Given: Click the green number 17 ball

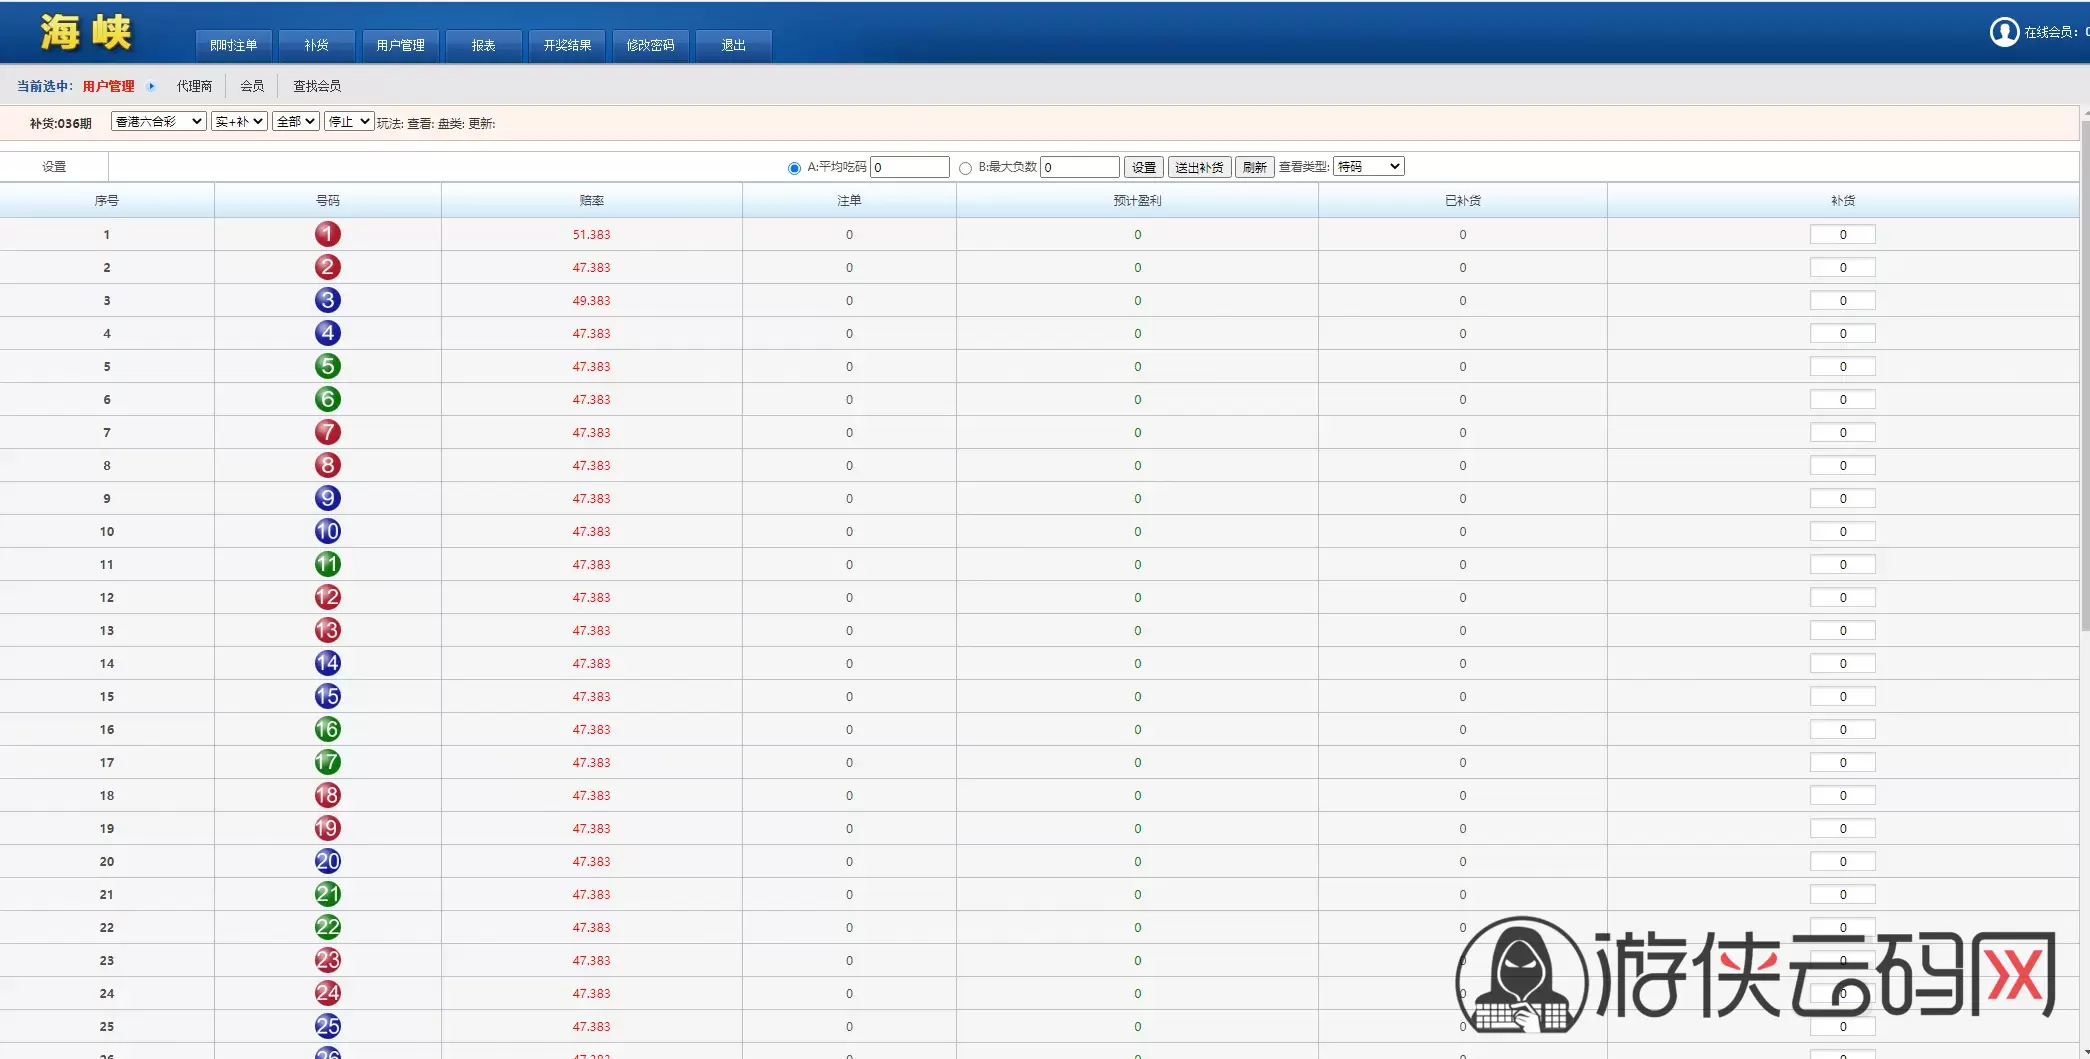Looking at the screenshot, I should pyautogui.click(x=328, y=762).
